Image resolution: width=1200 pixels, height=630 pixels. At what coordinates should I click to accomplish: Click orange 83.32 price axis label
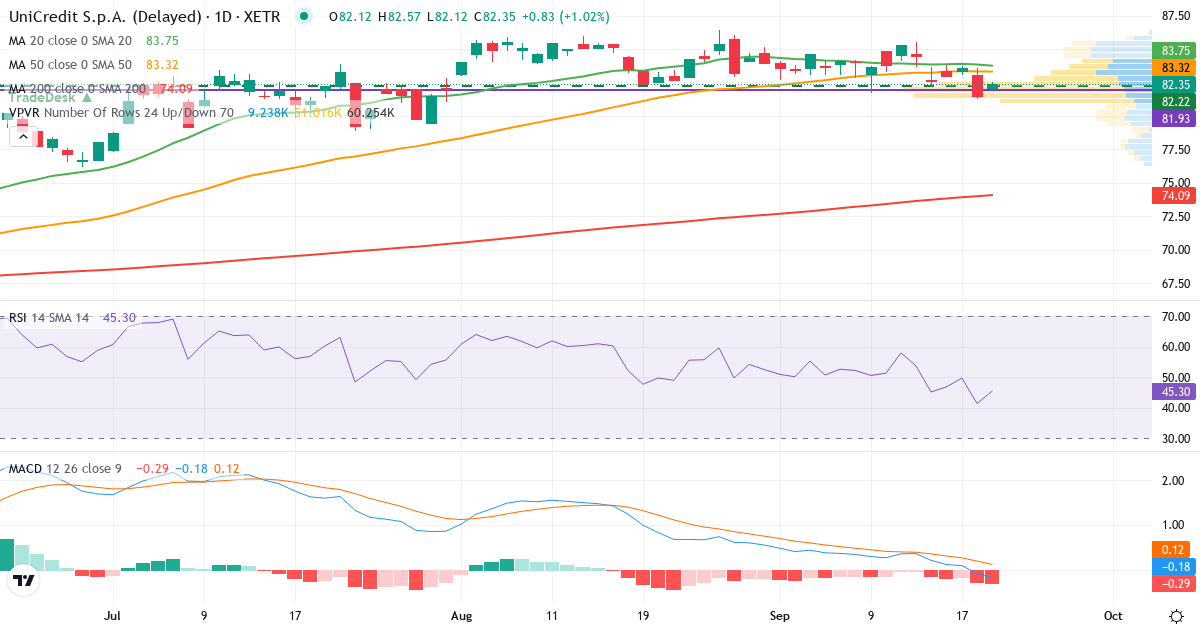1175,67
